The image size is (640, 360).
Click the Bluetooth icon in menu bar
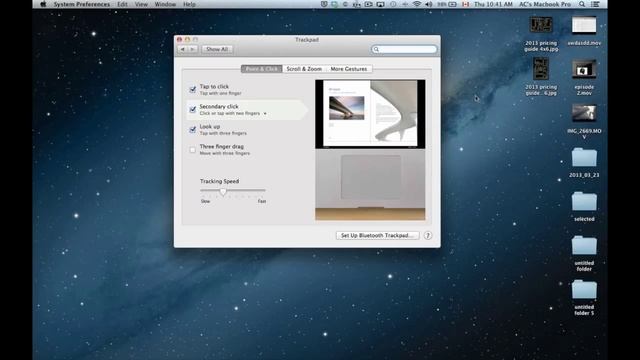coord(405,4)
